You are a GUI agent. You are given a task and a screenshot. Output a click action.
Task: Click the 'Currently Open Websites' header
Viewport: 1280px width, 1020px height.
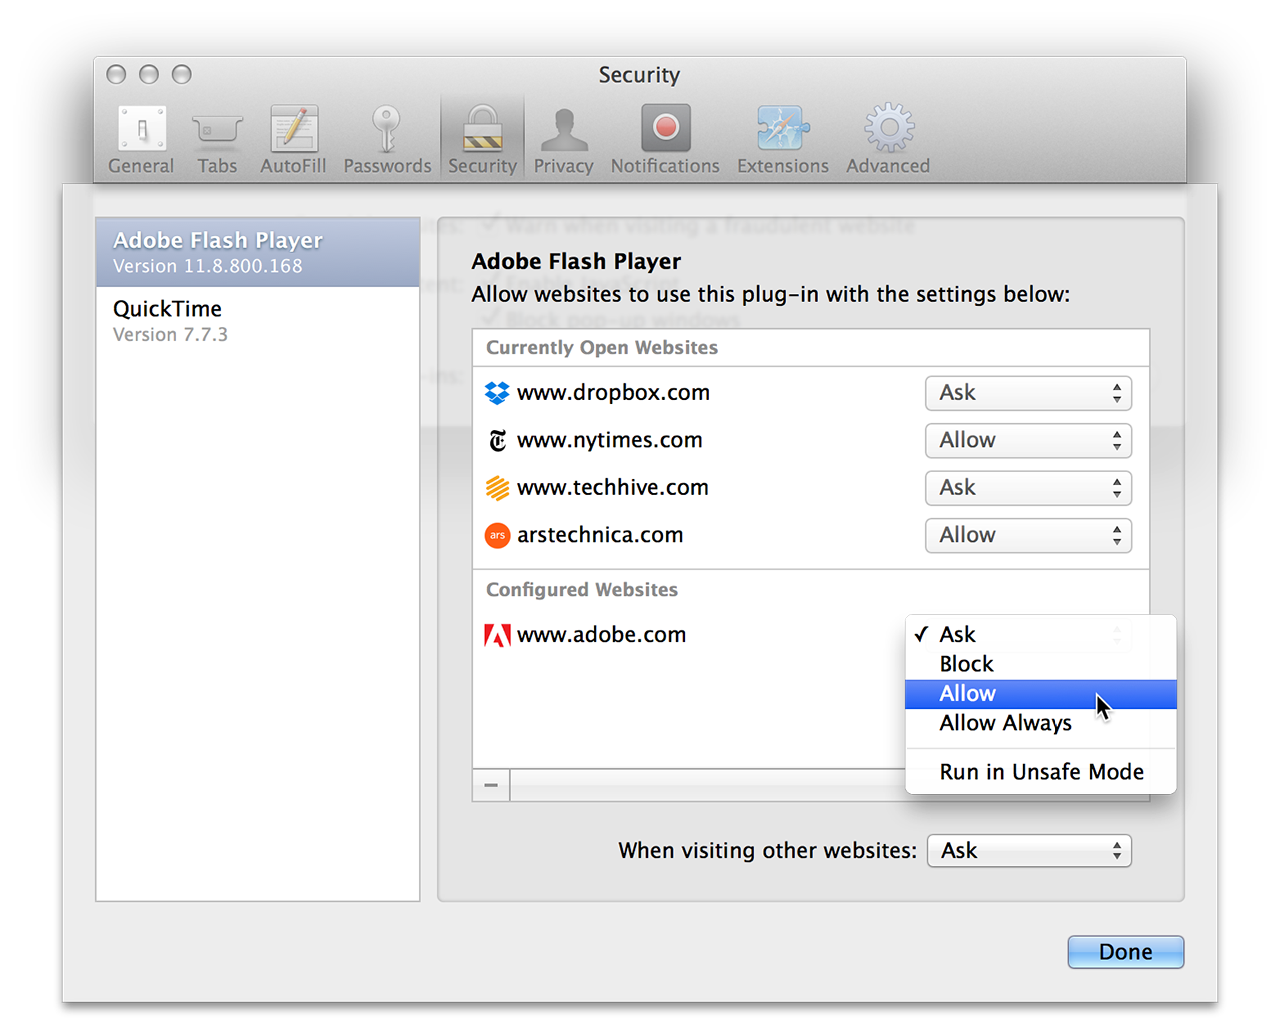point(602,348)
